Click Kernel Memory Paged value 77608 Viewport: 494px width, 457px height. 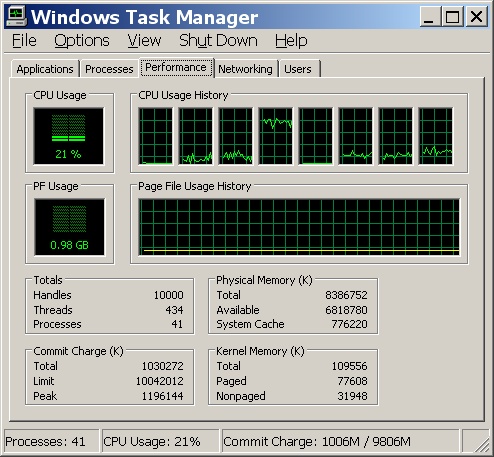click(352, 381)
